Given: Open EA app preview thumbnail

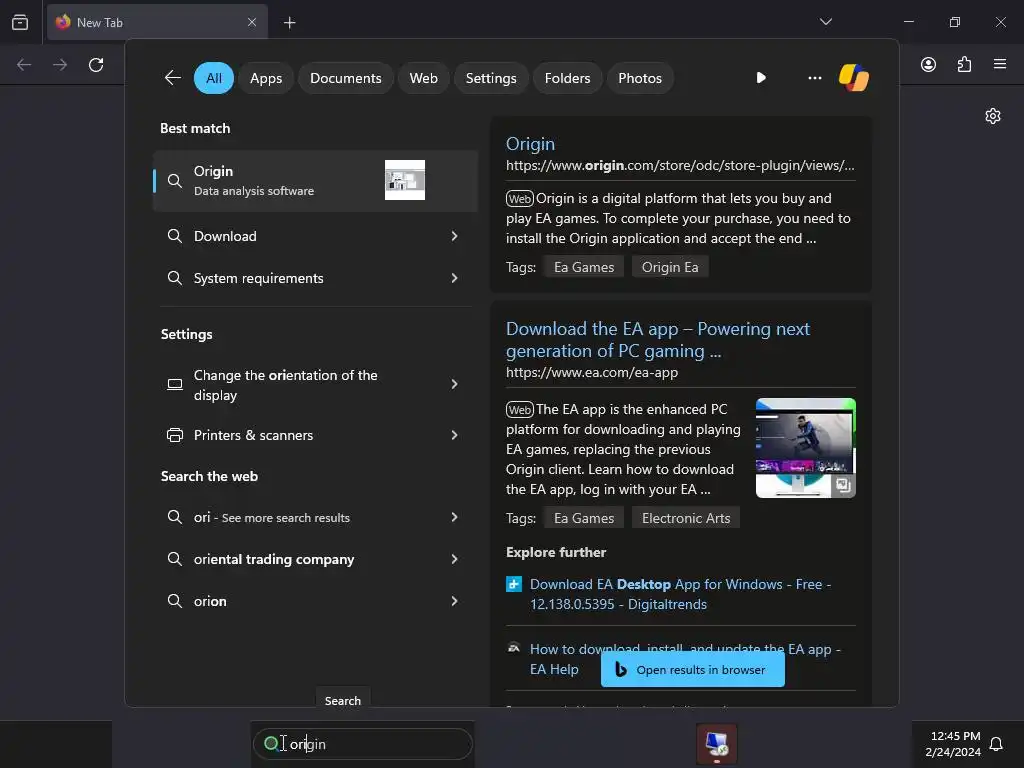Looking at the screenshot, I should click(805, 448).
